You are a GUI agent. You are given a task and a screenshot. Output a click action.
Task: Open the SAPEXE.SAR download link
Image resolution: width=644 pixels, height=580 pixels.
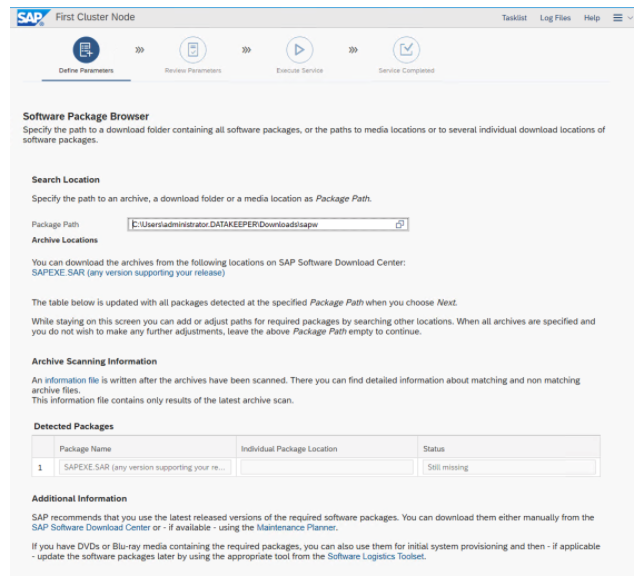point(128,273)
